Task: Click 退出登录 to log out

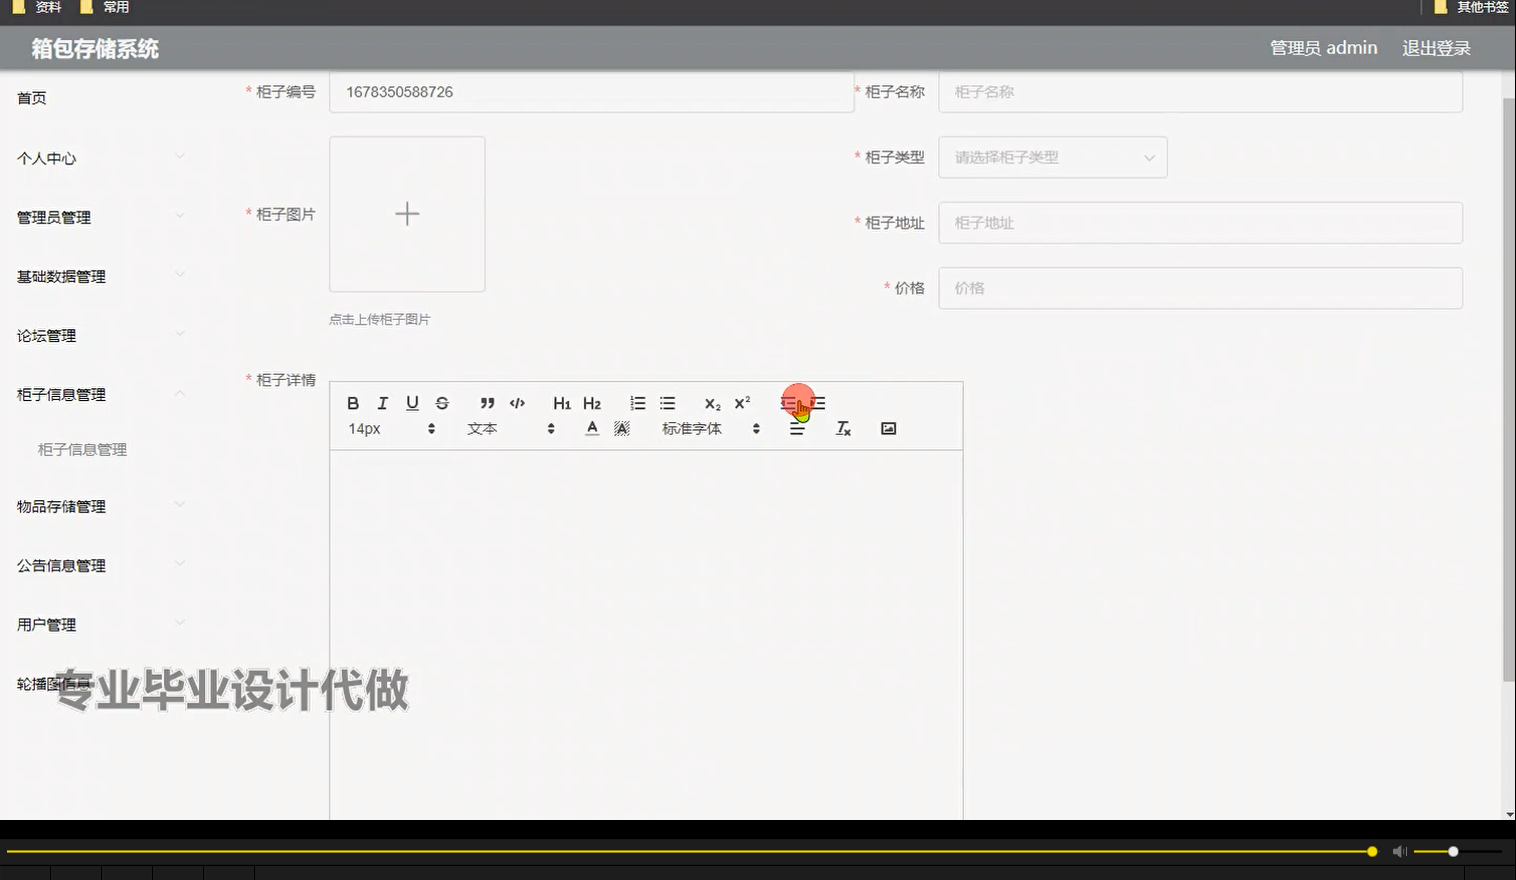Action: (1435, 47)
